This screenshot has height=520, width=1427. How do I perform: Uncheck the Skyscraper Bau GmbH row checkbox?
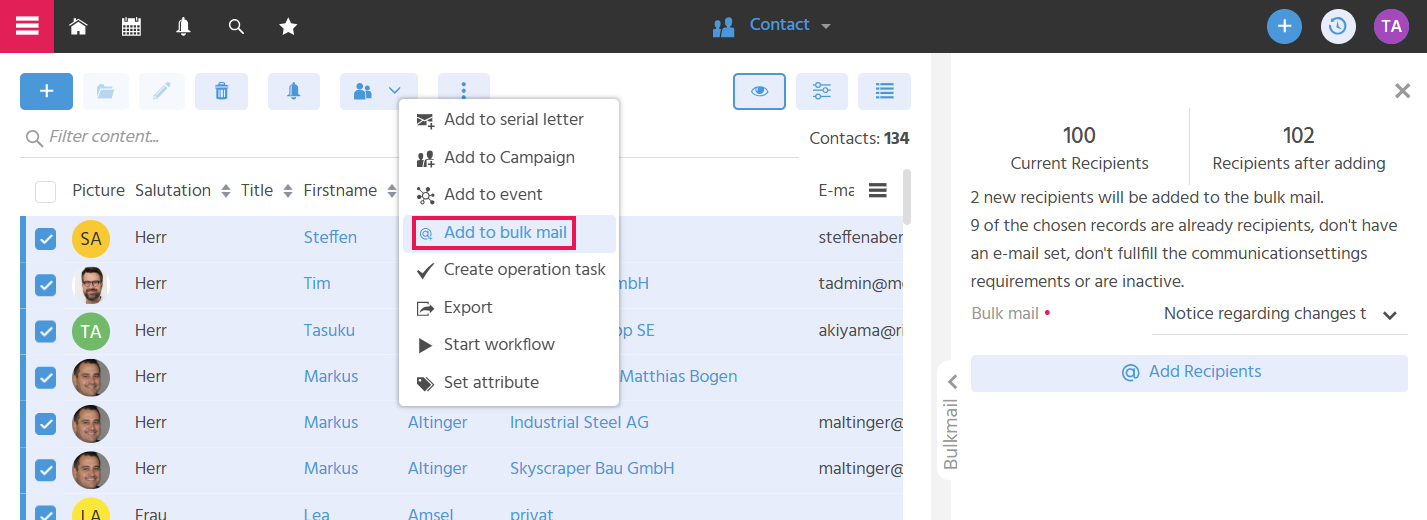[45, 469]
